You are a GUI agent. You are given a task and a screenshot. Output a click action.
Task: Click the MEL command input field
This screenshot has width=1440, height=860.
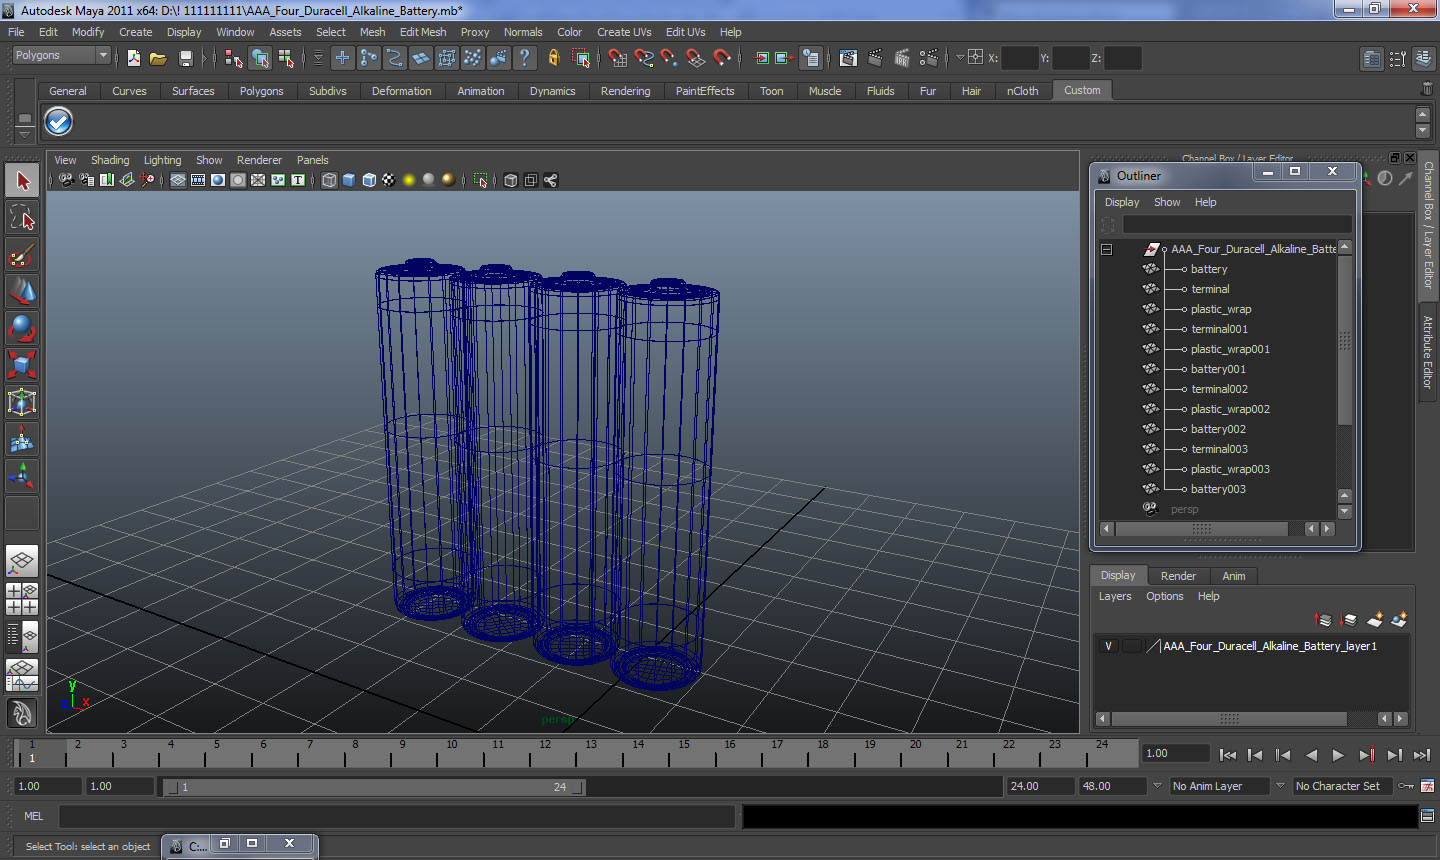point(397,816)
